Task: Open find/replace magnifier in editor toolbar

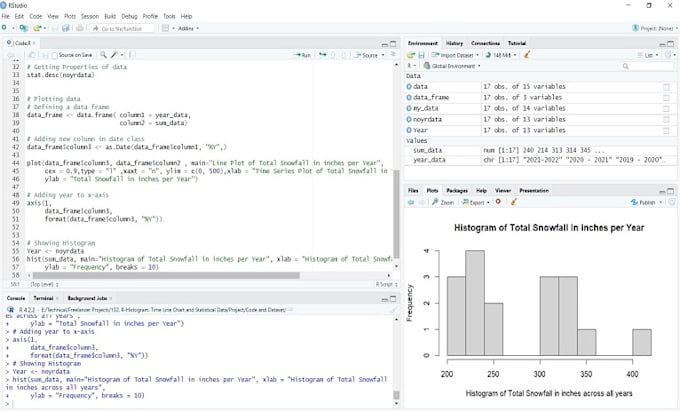Action: pyautogui.click(x=103, y=55)
